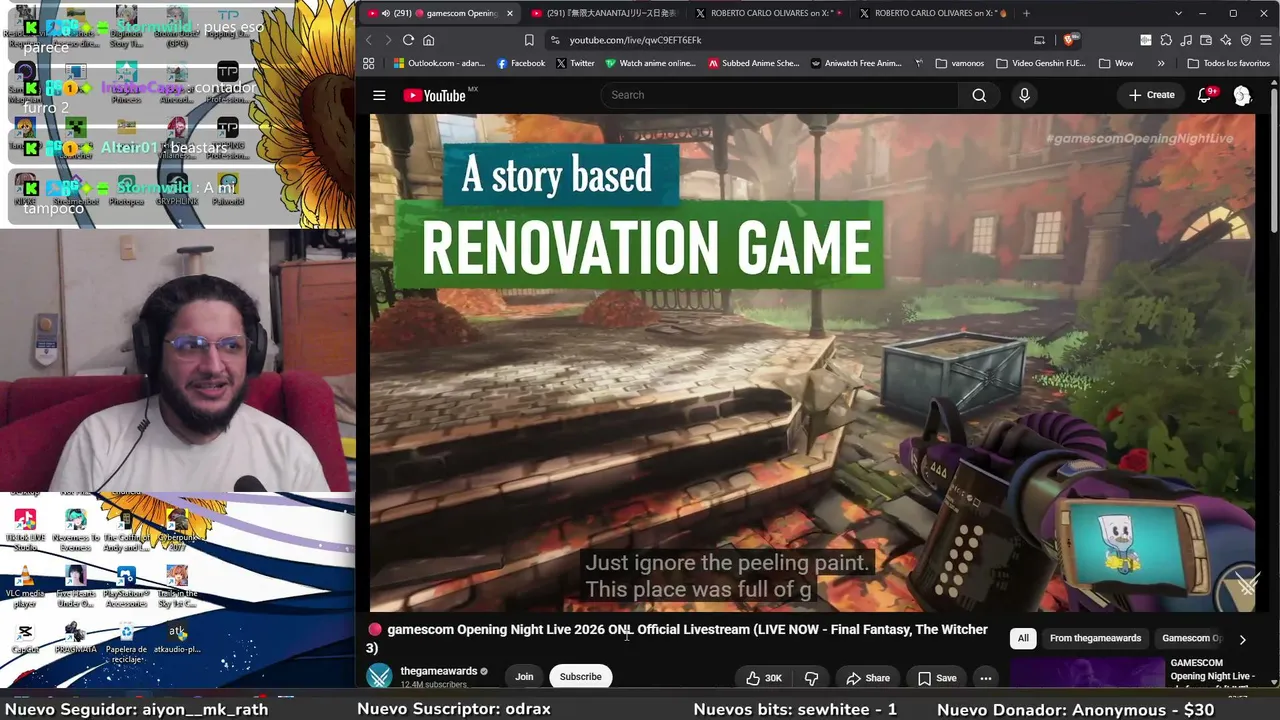This screenshot has width=1280, height=720.
Task: Open atkaudio-pl desktop icon
Action: click(x=177, y=638)
